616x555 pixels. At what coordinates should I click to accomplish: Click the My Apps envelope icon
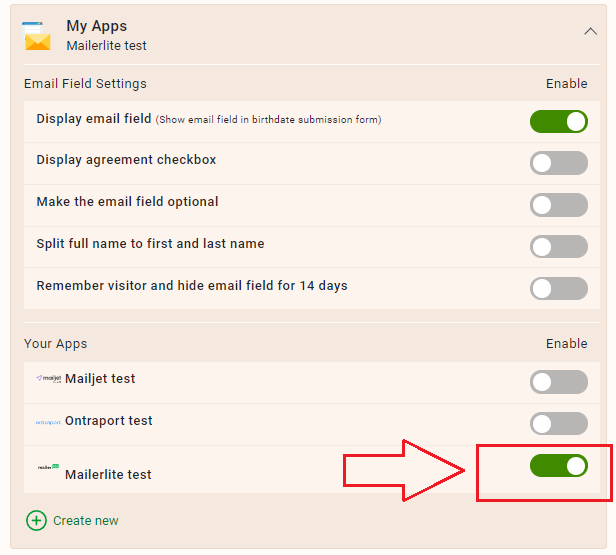[x=37, y=36]
